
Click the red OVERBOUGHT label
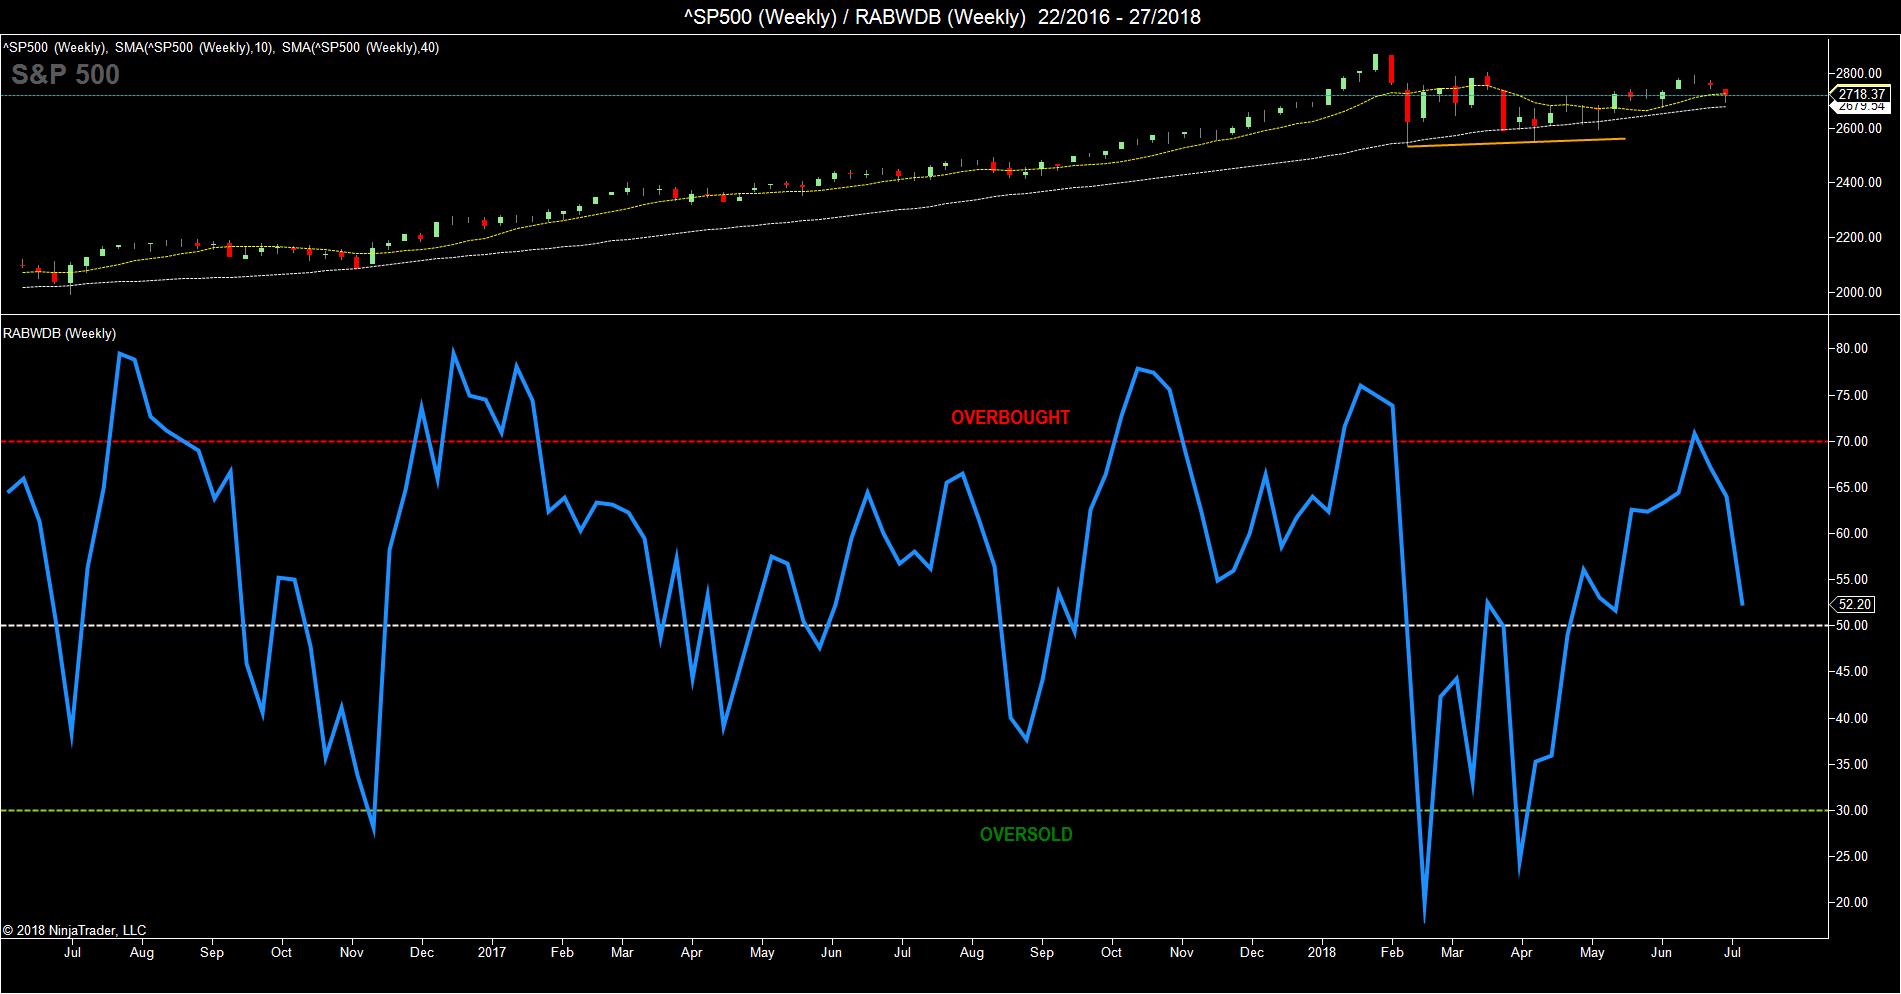coord(1010,417)
